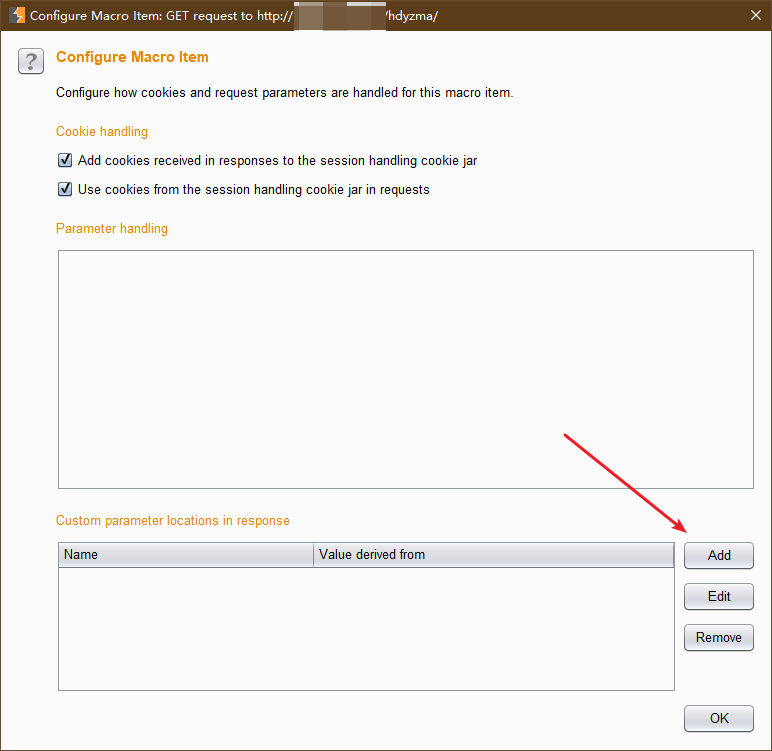Click 'Custom parameter locations in response' label
Screen dimensions: 772x751
172,520
